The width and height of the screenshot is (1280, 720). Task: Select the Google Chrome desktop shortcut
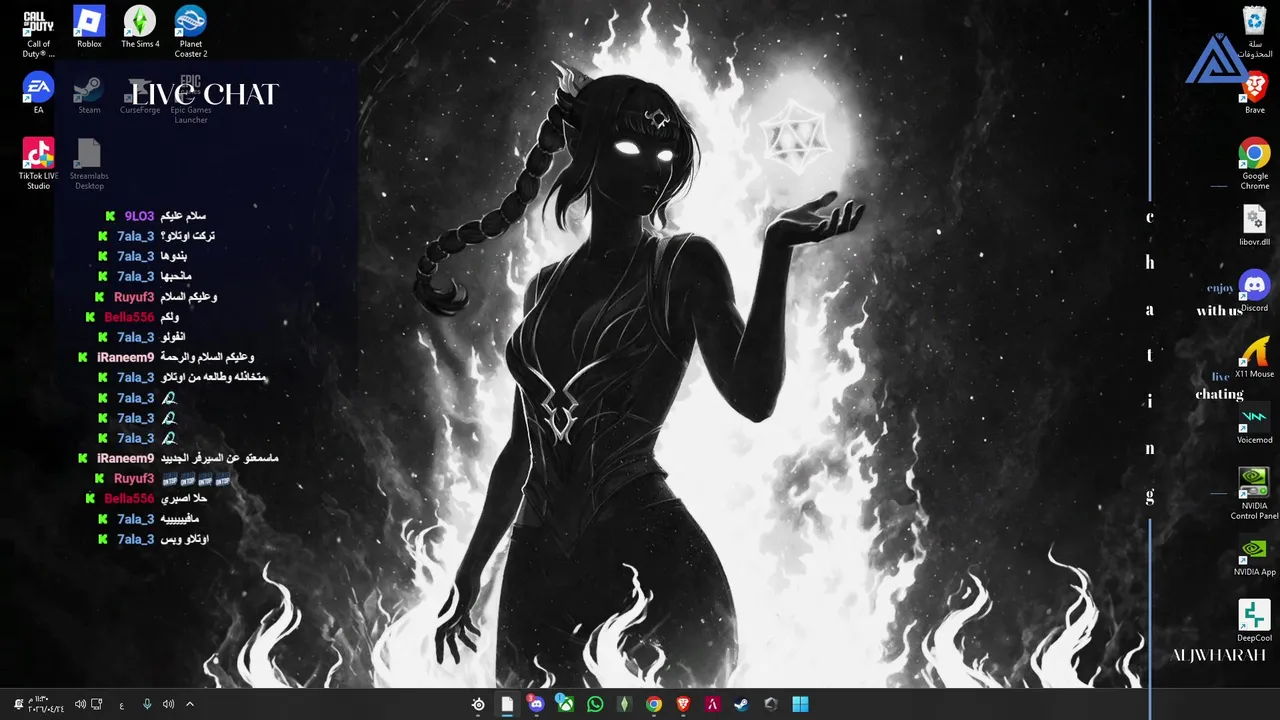1254,165
